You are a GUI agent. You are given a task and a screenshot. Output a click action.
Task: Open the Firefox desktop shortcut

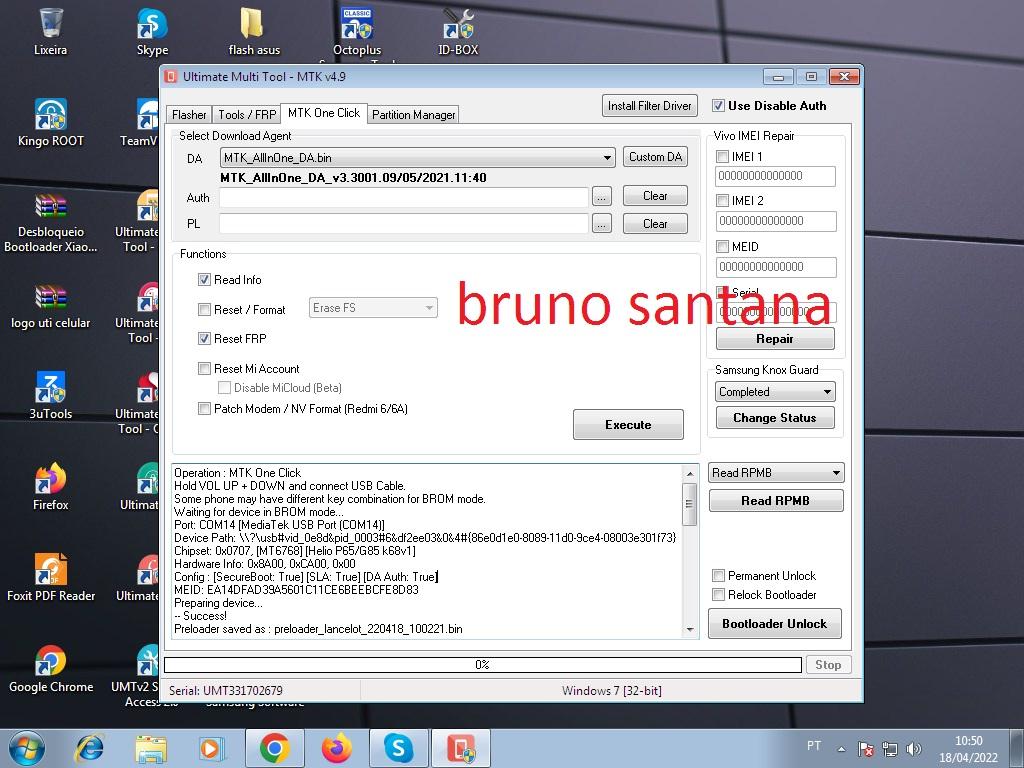(50, 487)
